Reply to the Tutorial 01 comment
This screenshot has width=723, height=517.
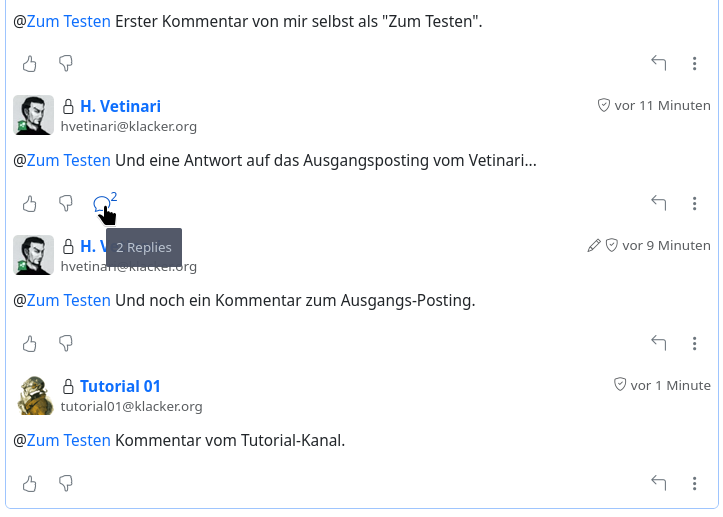[659, 484]
